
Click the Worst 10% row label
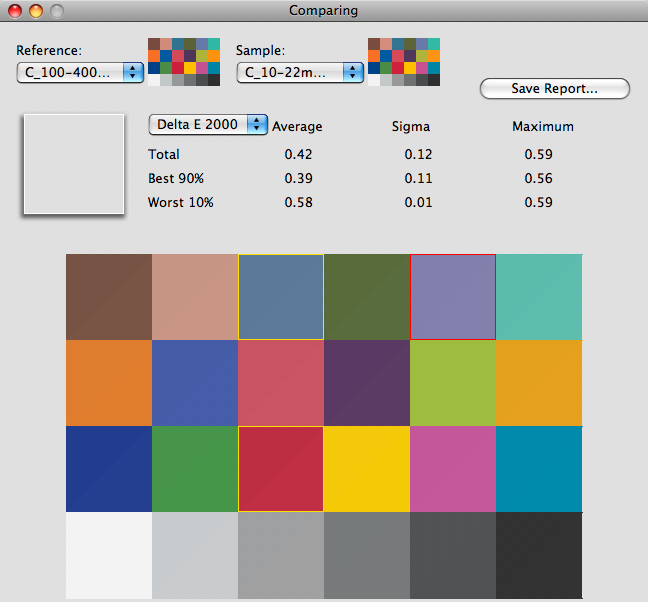coord(181,202)
